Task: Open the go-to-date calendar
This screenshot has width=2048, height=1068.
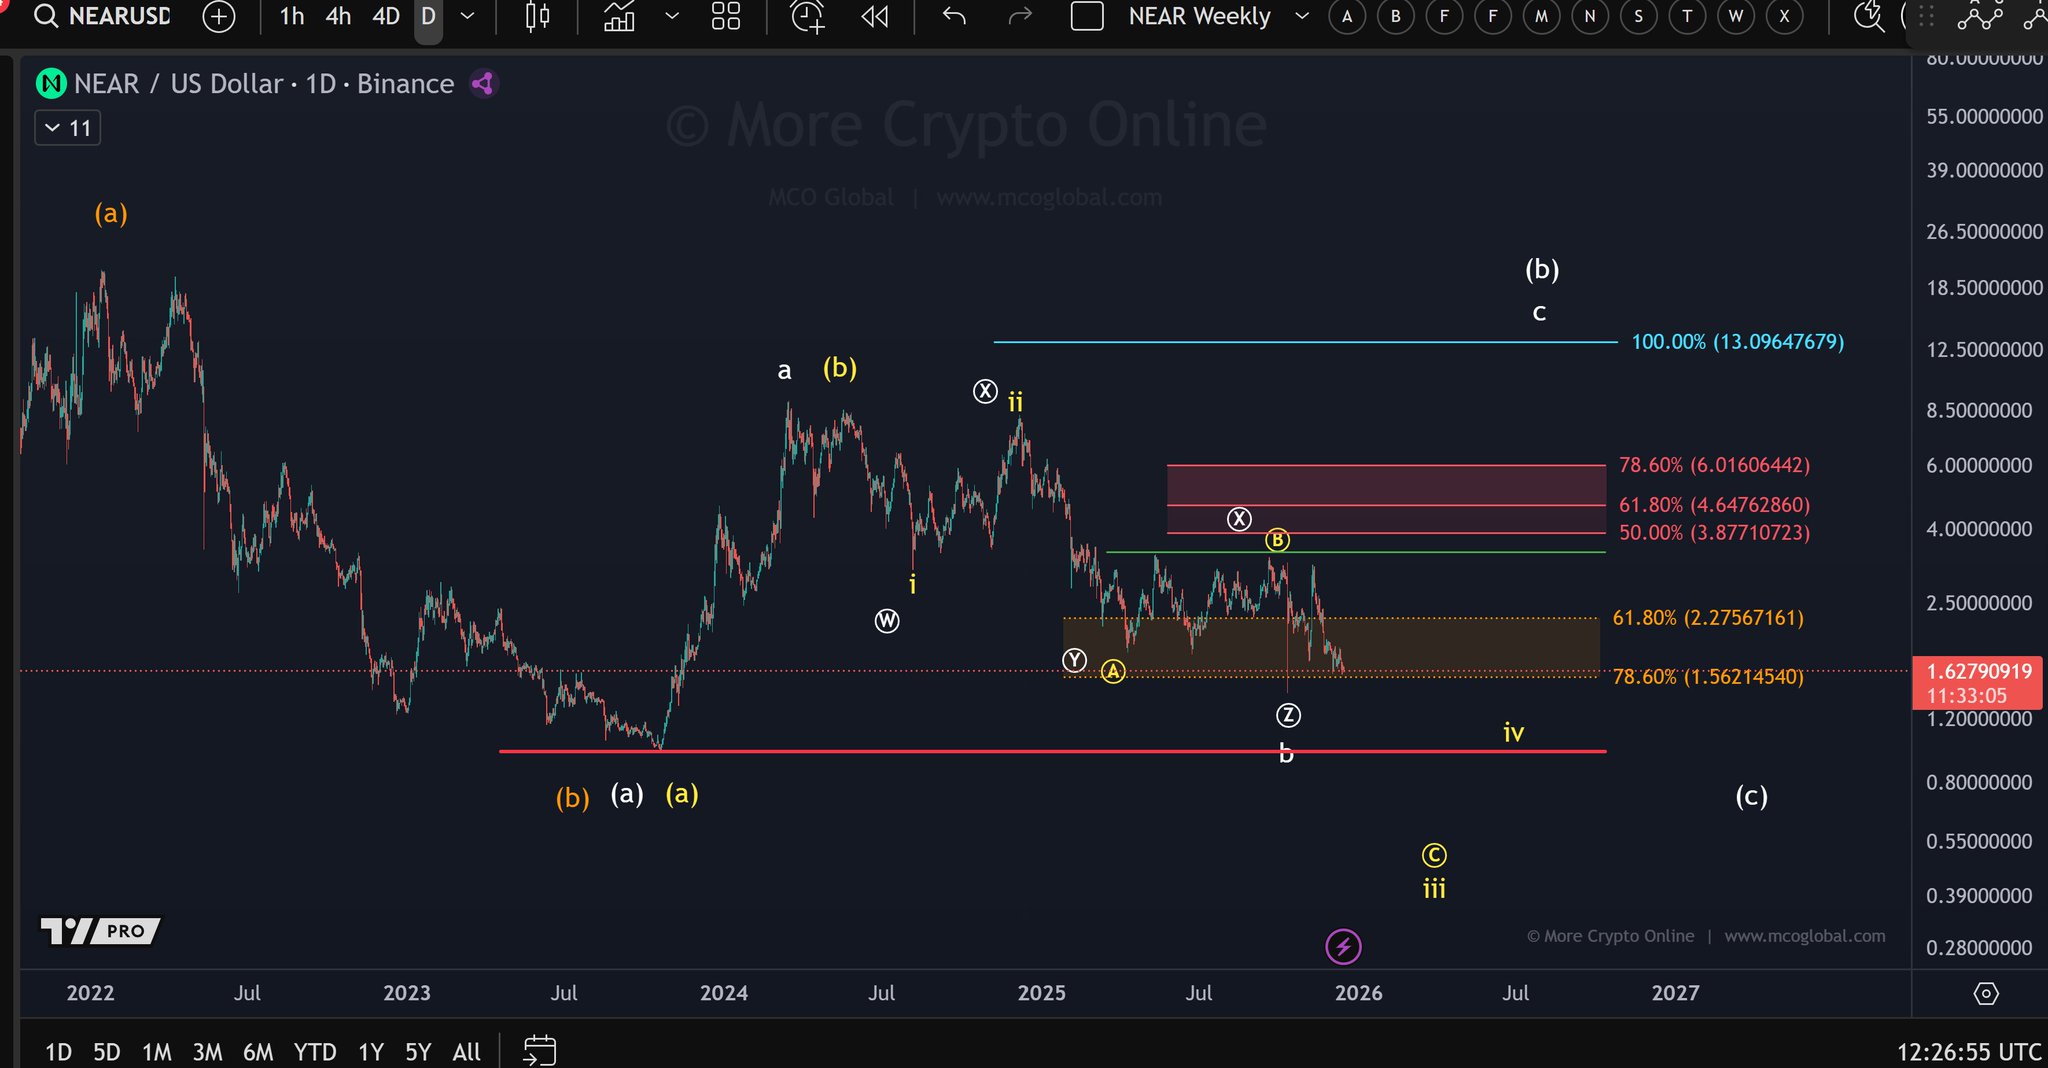Action: coord(540,1051)
